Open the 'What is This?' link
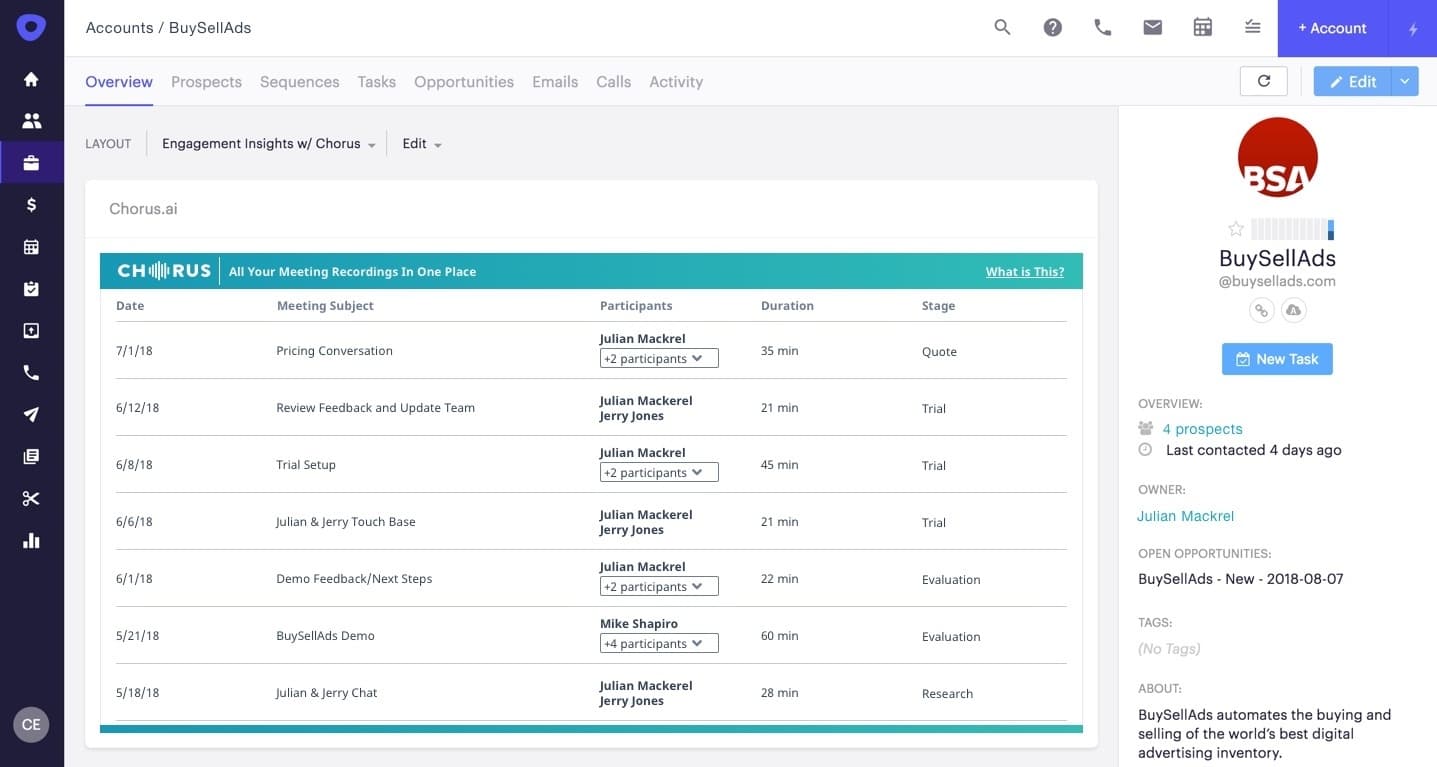 1024,272
